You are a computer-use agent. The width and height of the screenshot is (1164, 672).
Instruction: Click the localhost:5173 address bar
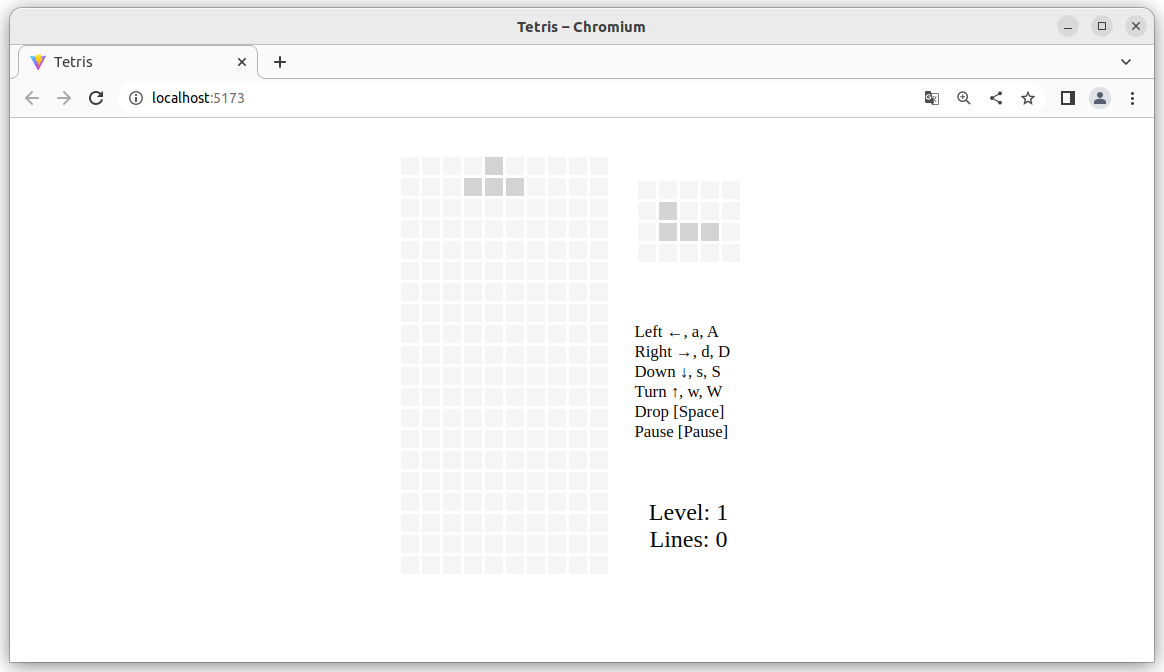pyautogui.click(x=500, y=98)
